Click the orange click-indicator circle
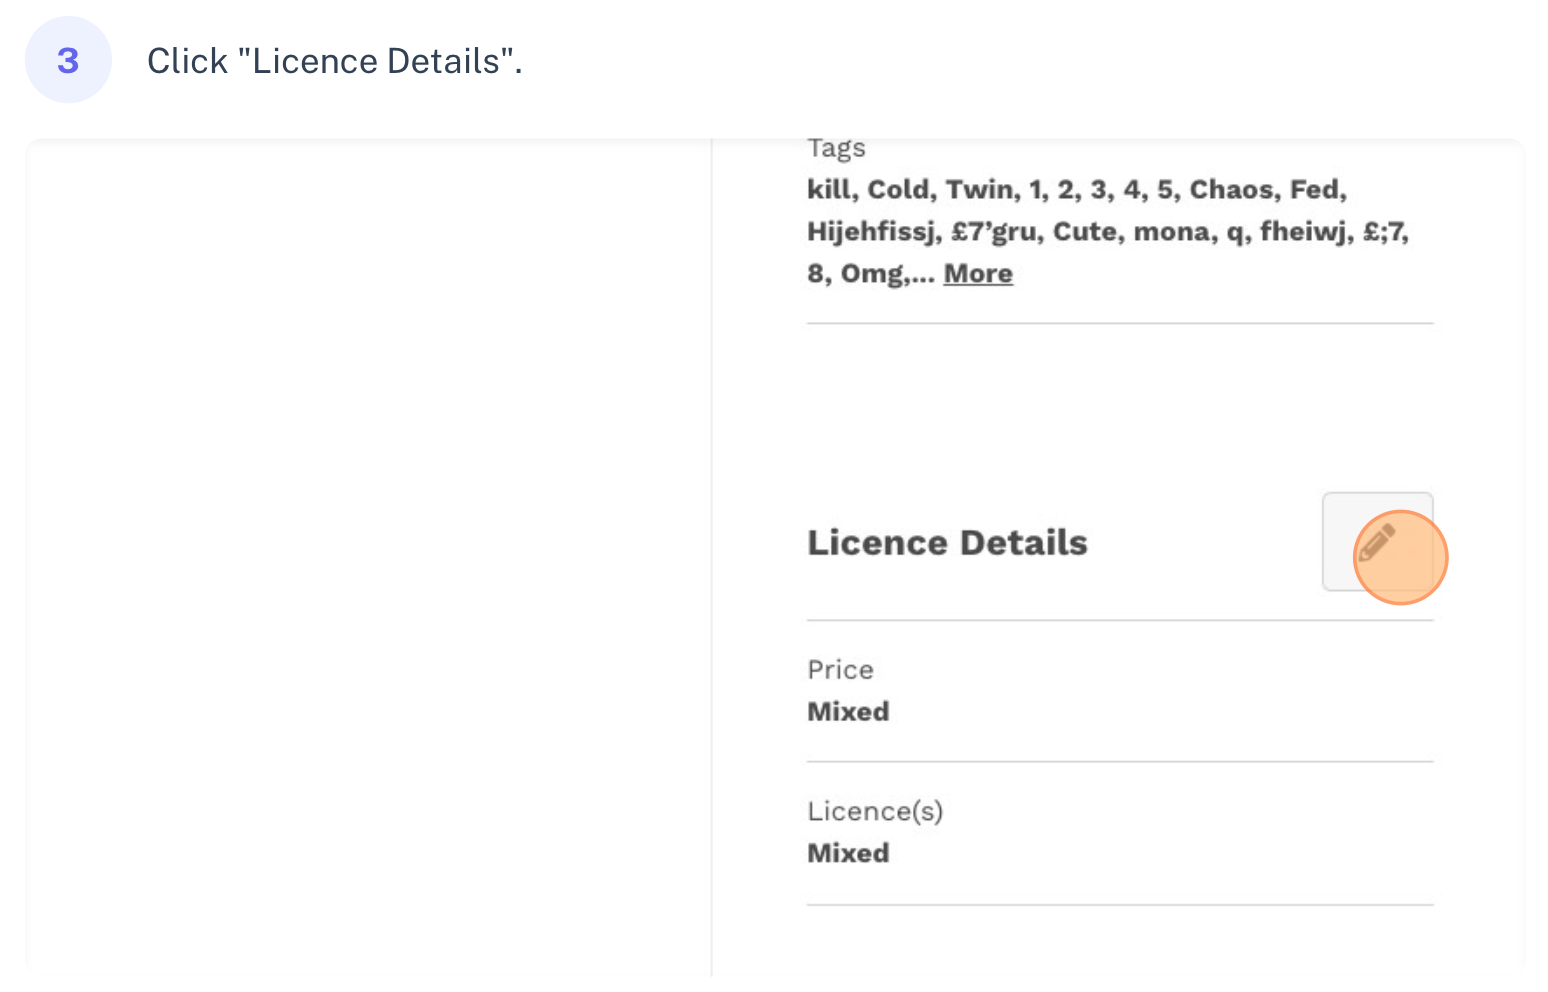 click(1400, 557)
